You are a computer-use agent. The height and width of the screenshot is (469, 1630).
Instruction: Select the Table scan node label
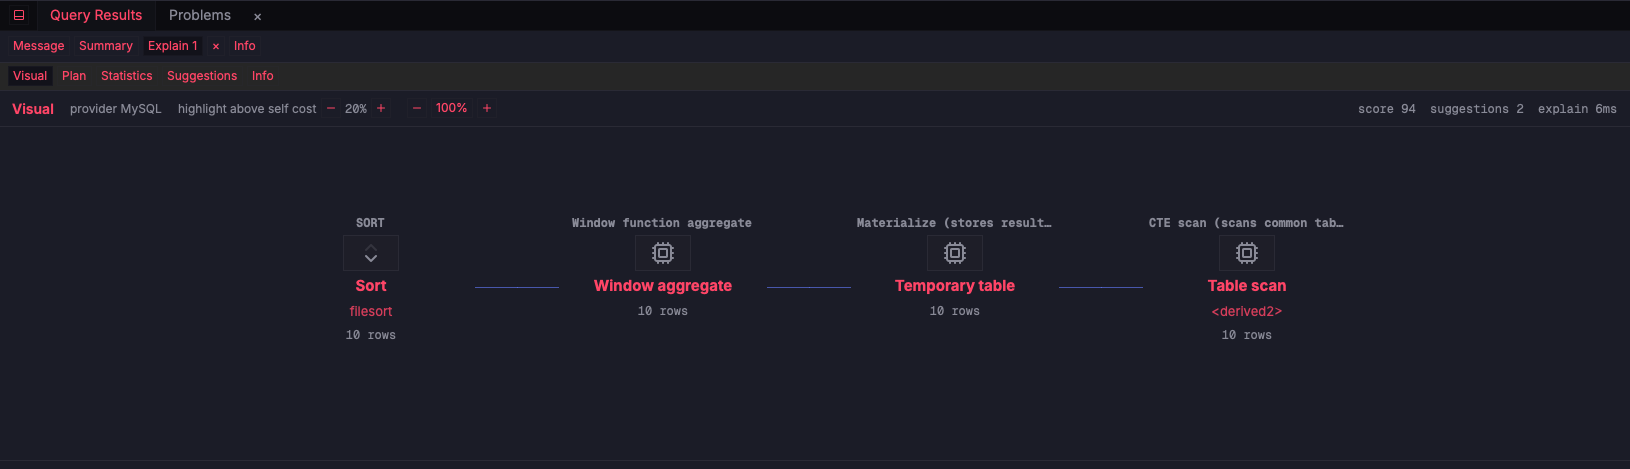[x=1247, y=286]
